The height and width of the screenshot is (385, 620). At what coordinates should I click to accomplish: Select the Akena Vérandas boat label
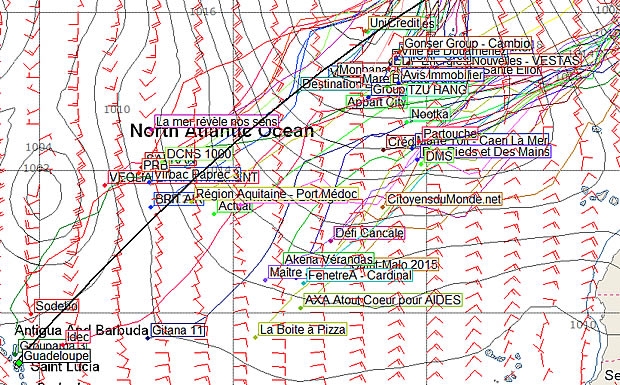[x=329, y=259]
